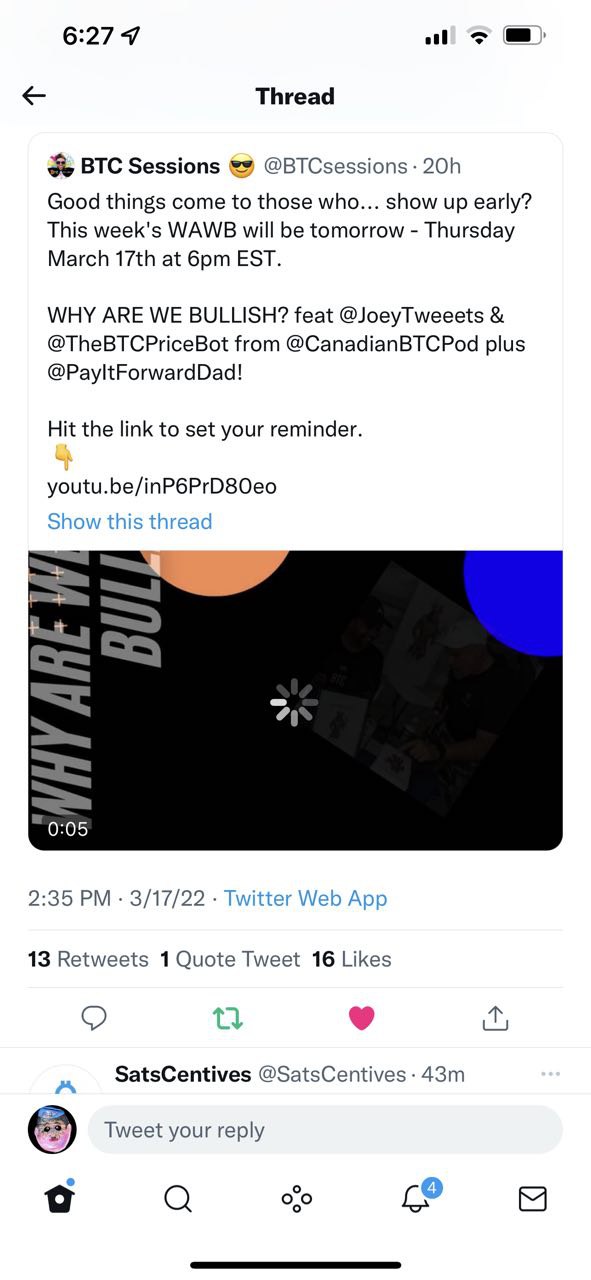This screenshot has width=591, height=1280.
Task: View the 16 Likes list
Action: pos(352,959)
